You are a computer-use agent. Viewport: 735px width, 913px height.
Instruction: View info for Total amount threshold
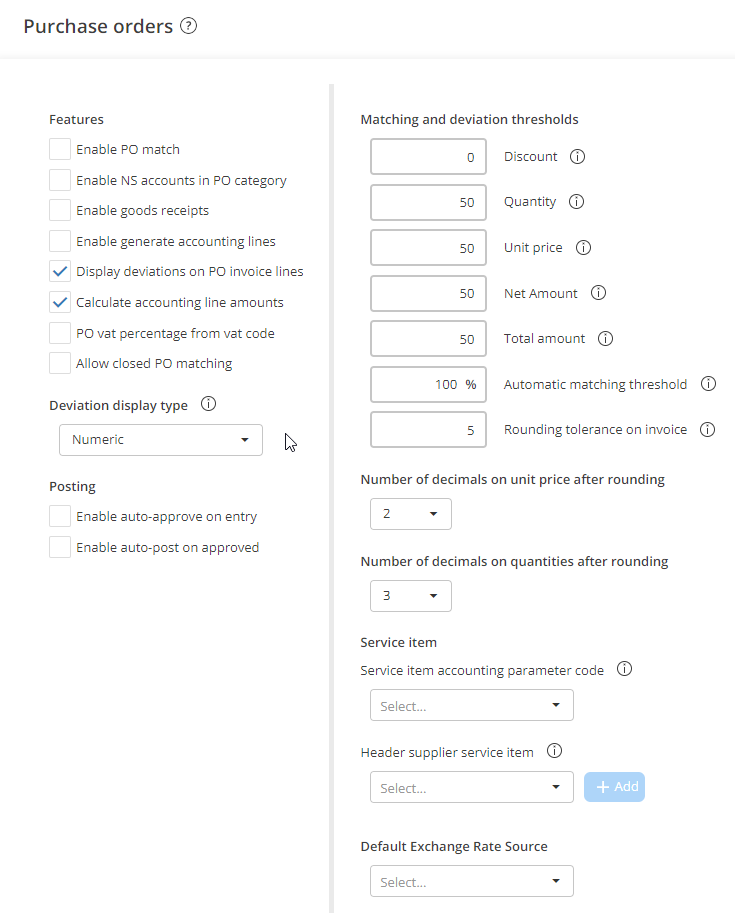click(x=605, y=339)
